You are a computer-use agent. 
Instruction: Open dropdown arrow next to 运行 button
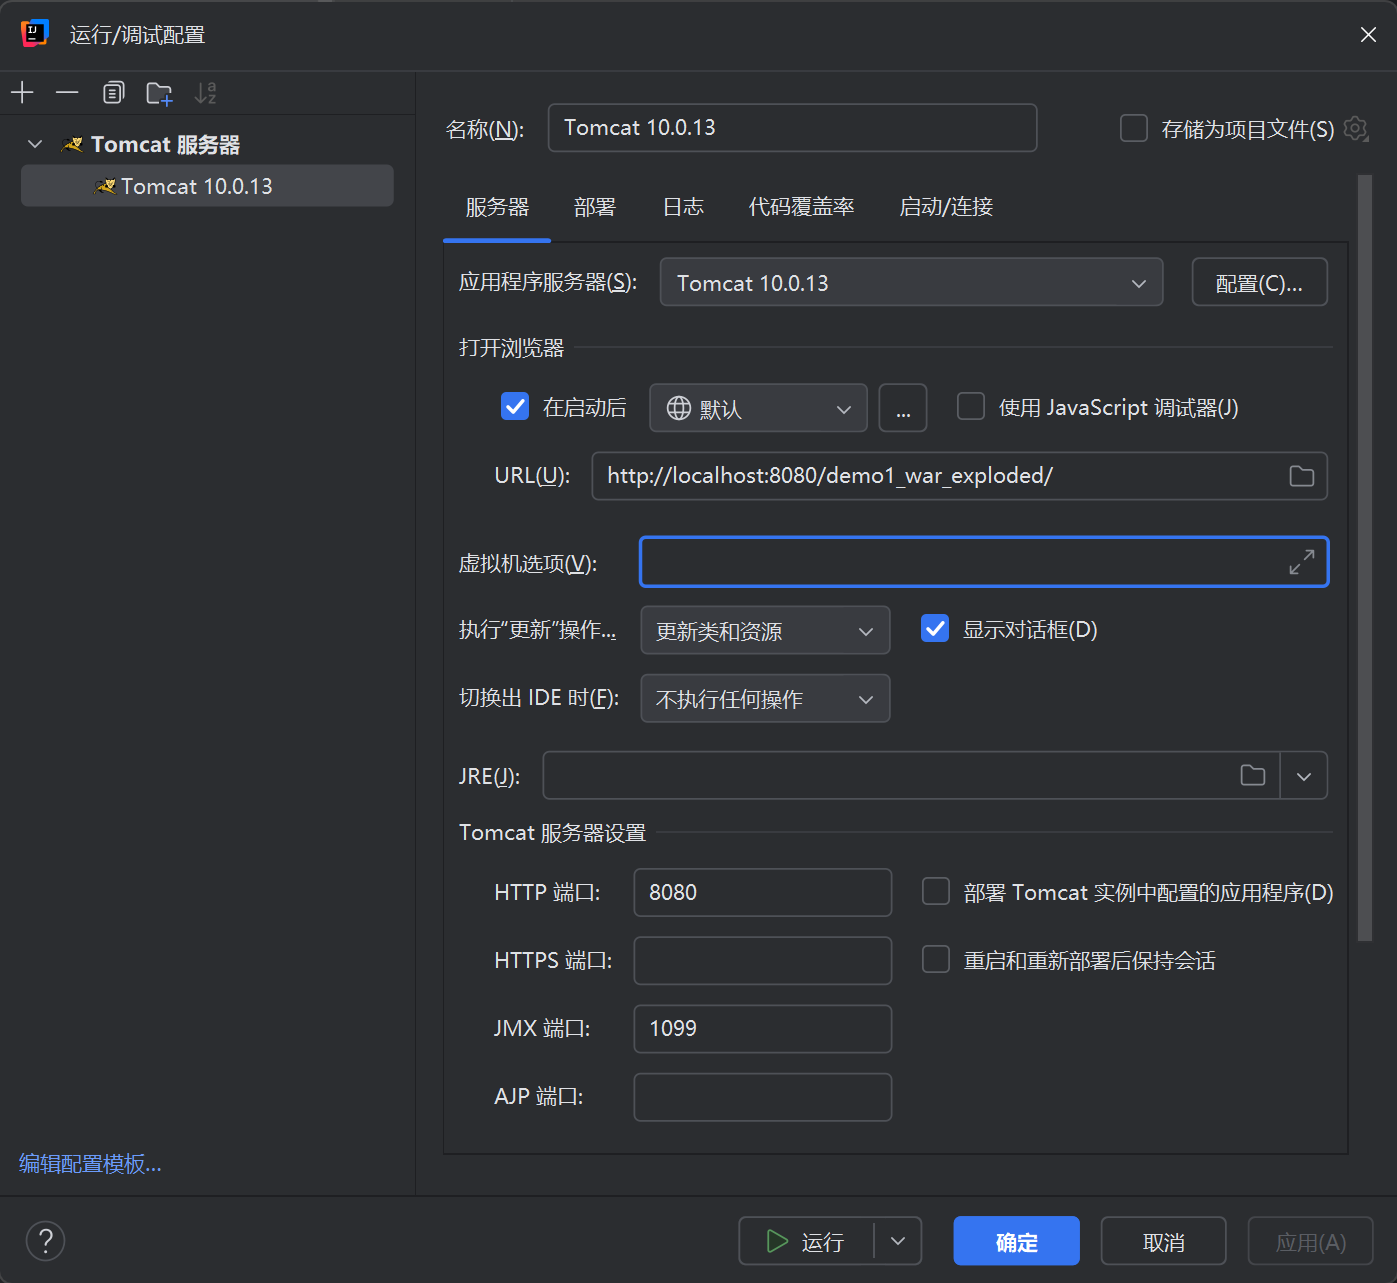pos(898,1241)
